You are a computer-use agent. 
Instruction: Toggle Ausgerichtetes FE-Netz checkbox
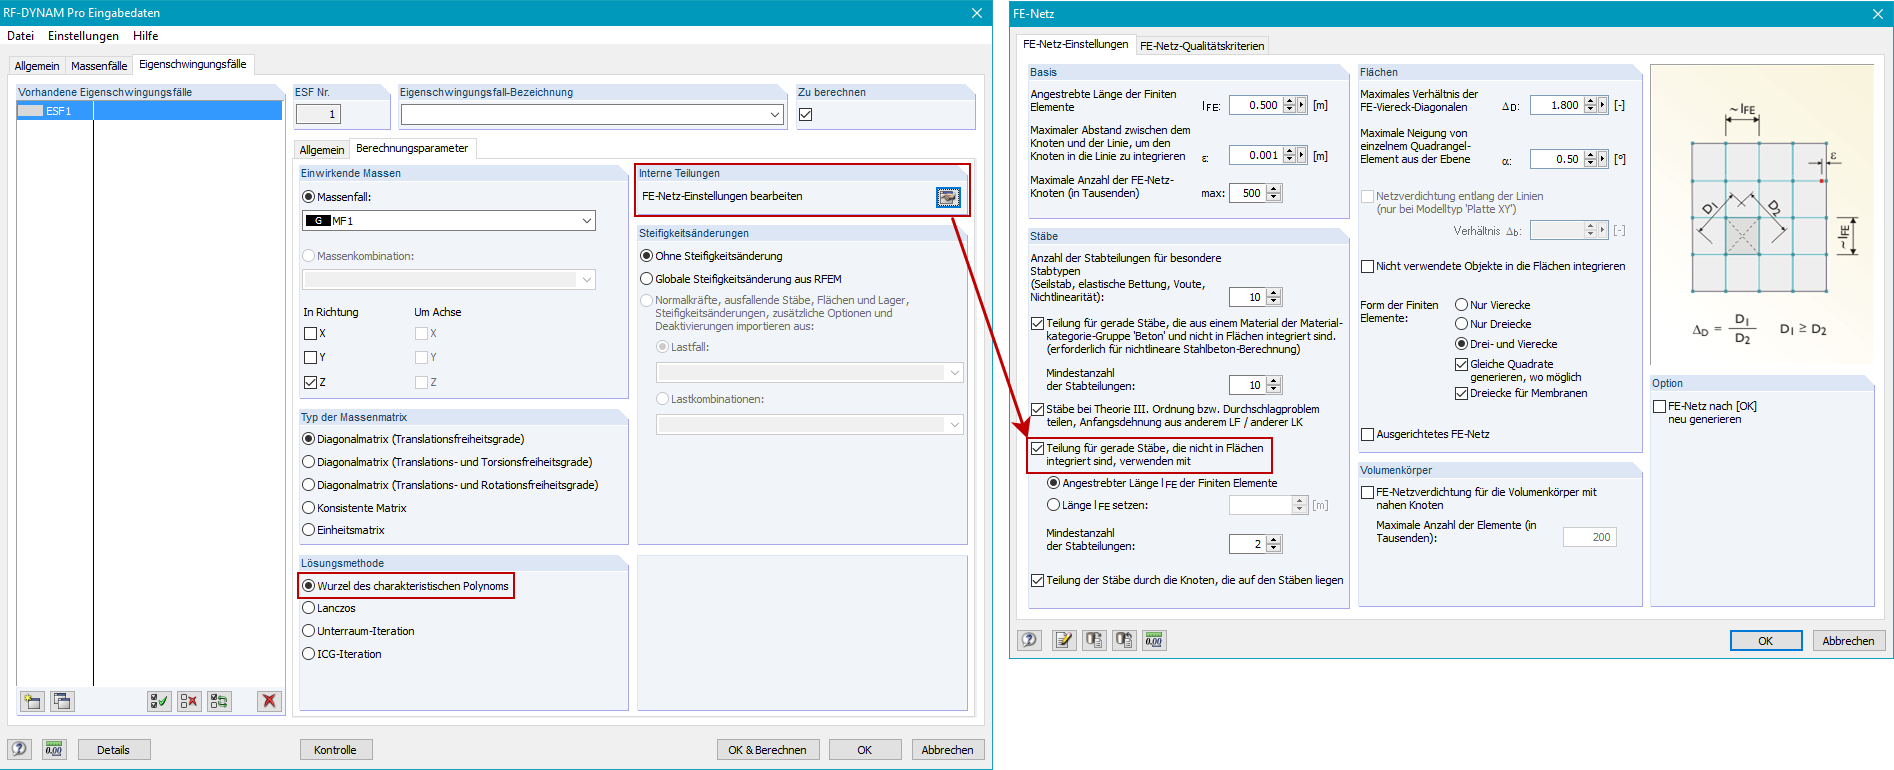pyautogui.click(x=1368, y=434)
